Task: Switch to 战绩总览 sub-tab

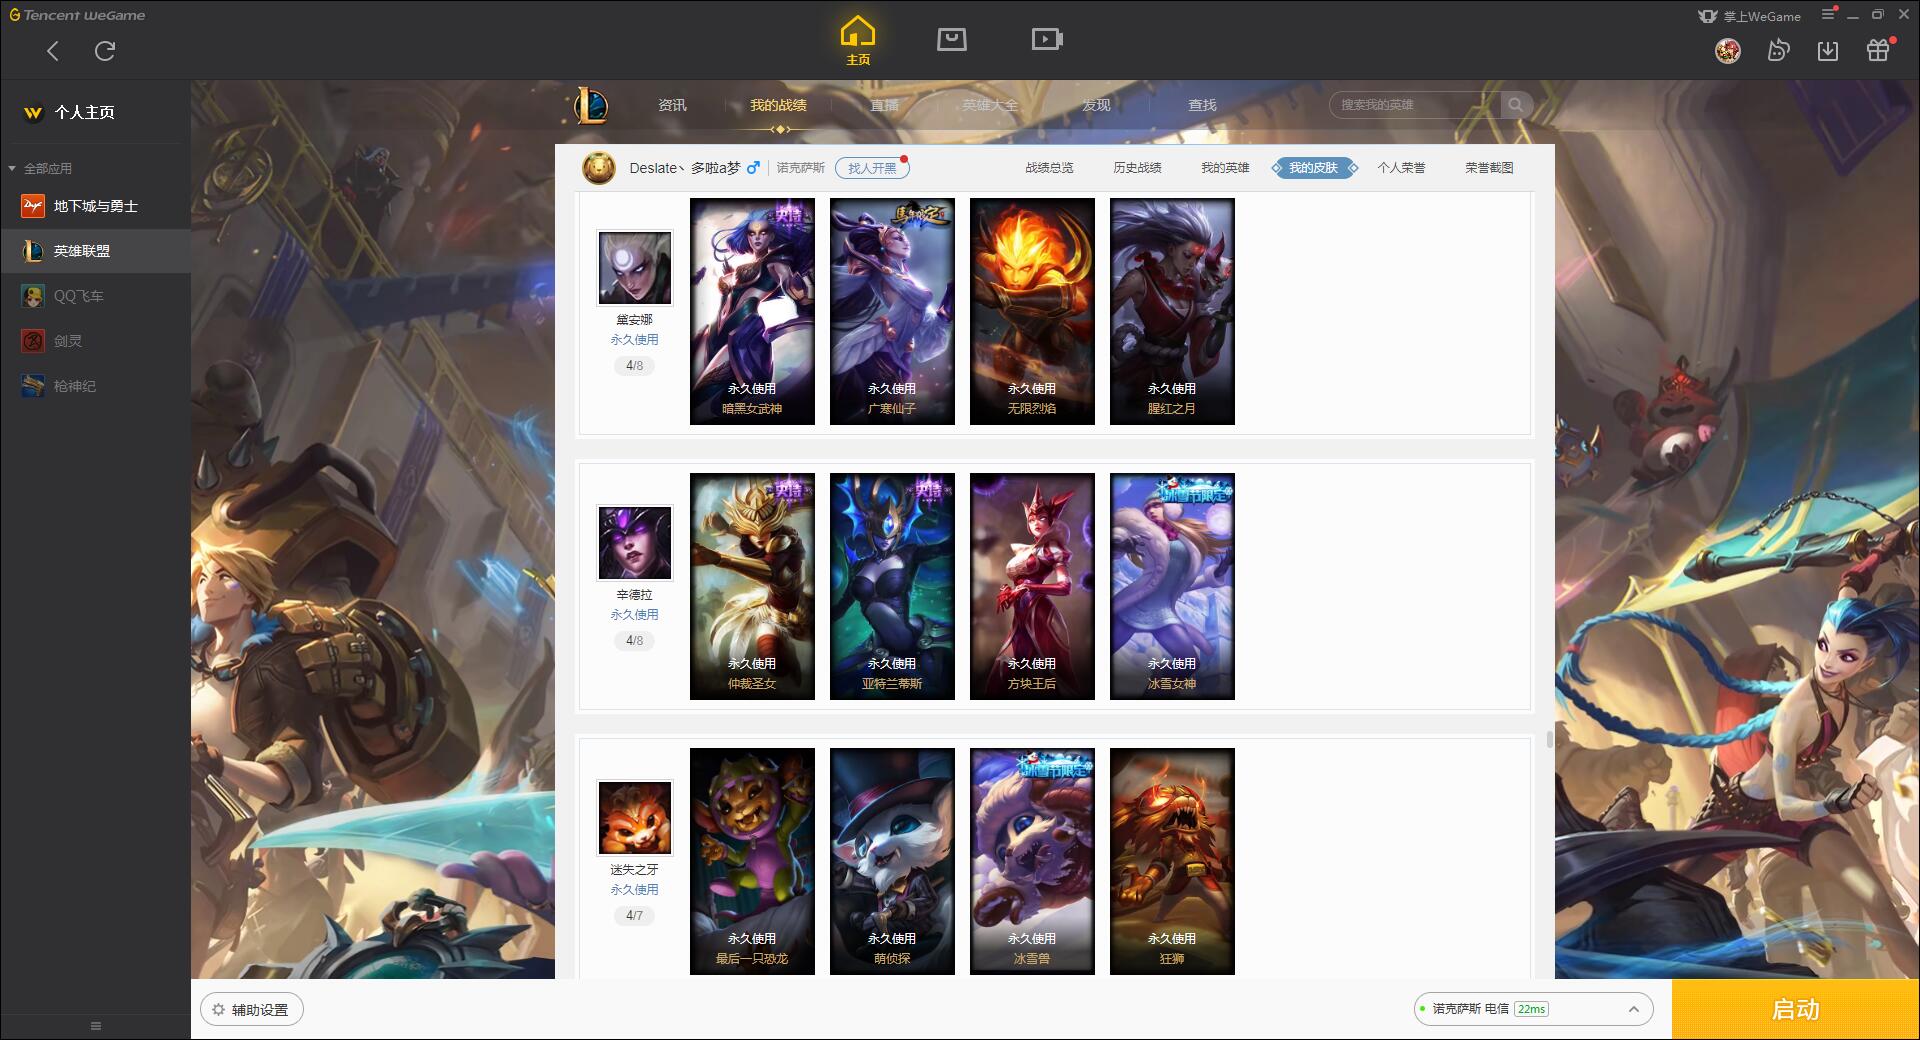Action: tap(1049, 168)
